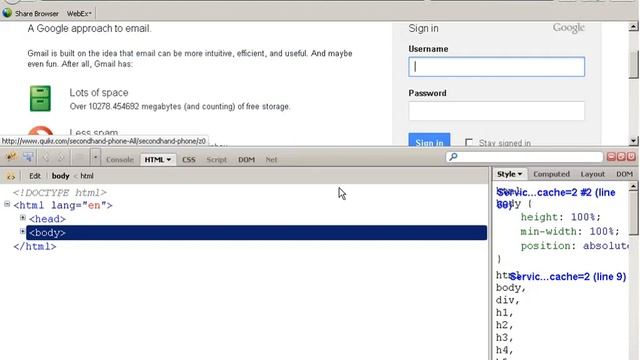The image size is (640, 360).
Task: Select body in the breadcrumb path
Action: (60, 176)
